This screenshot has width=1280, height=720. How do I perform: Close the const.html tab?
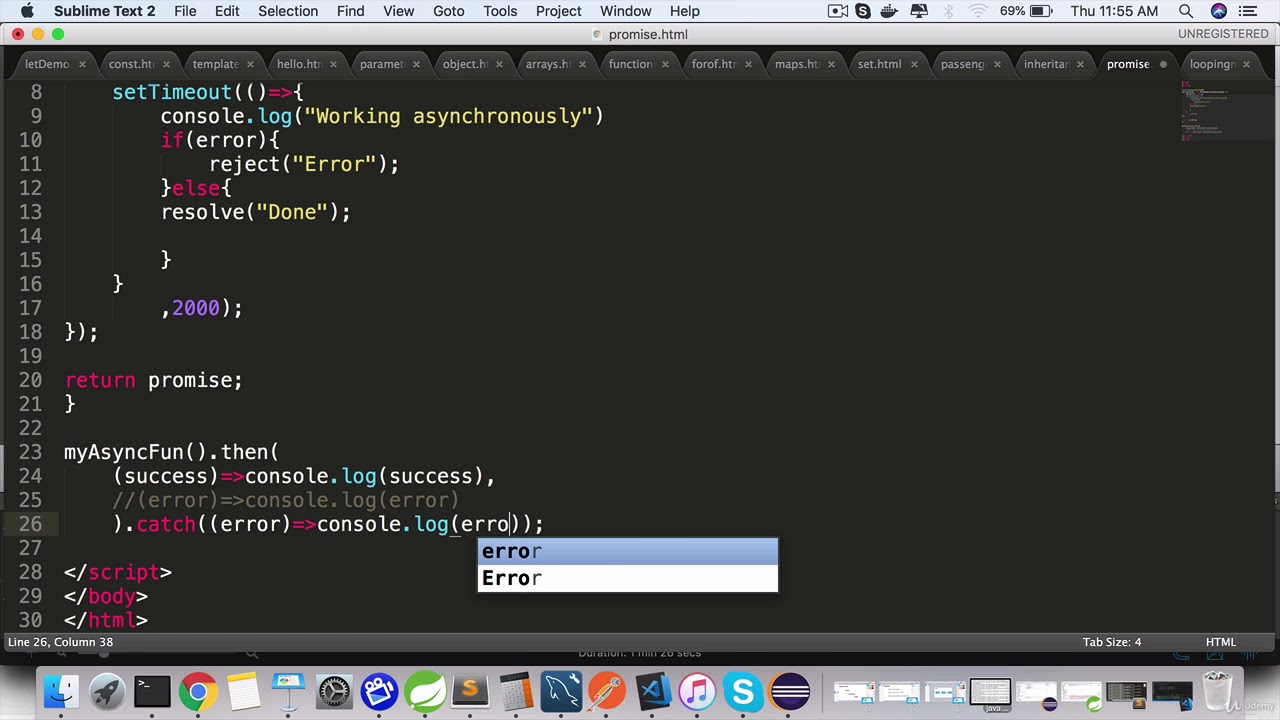pos(166,64)
